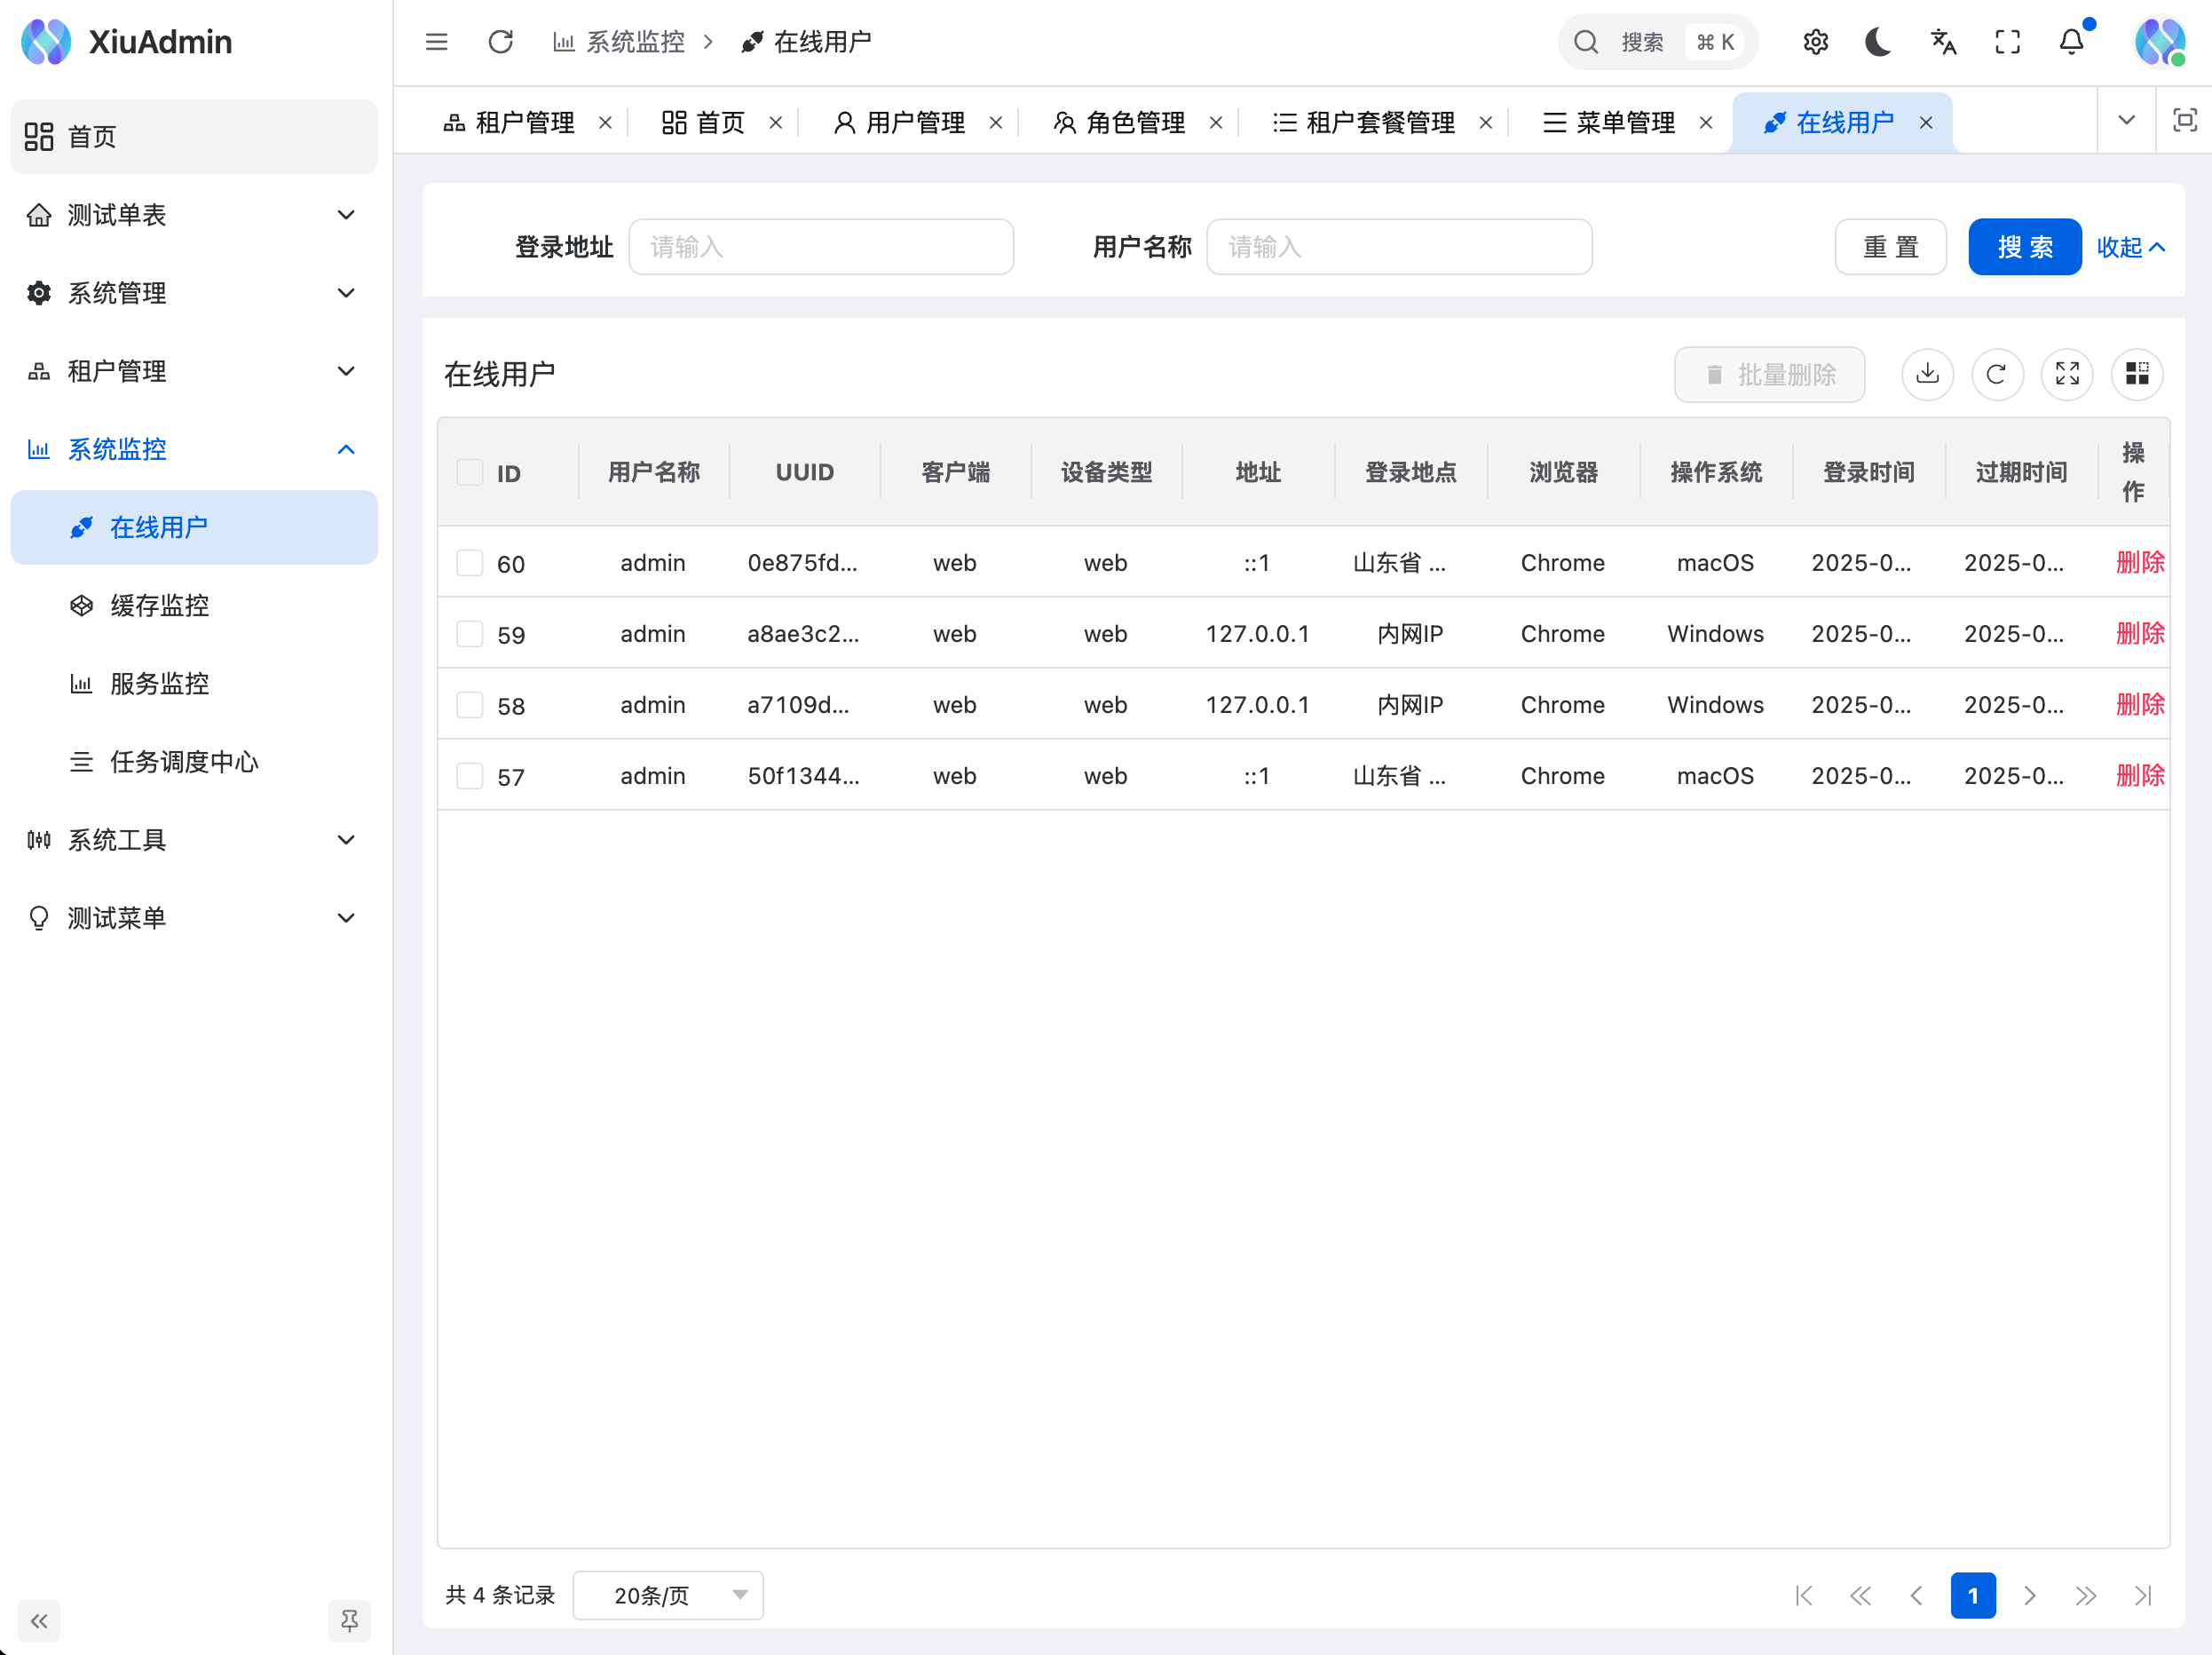Switch to the 用户管理 tab

(915, 122)
